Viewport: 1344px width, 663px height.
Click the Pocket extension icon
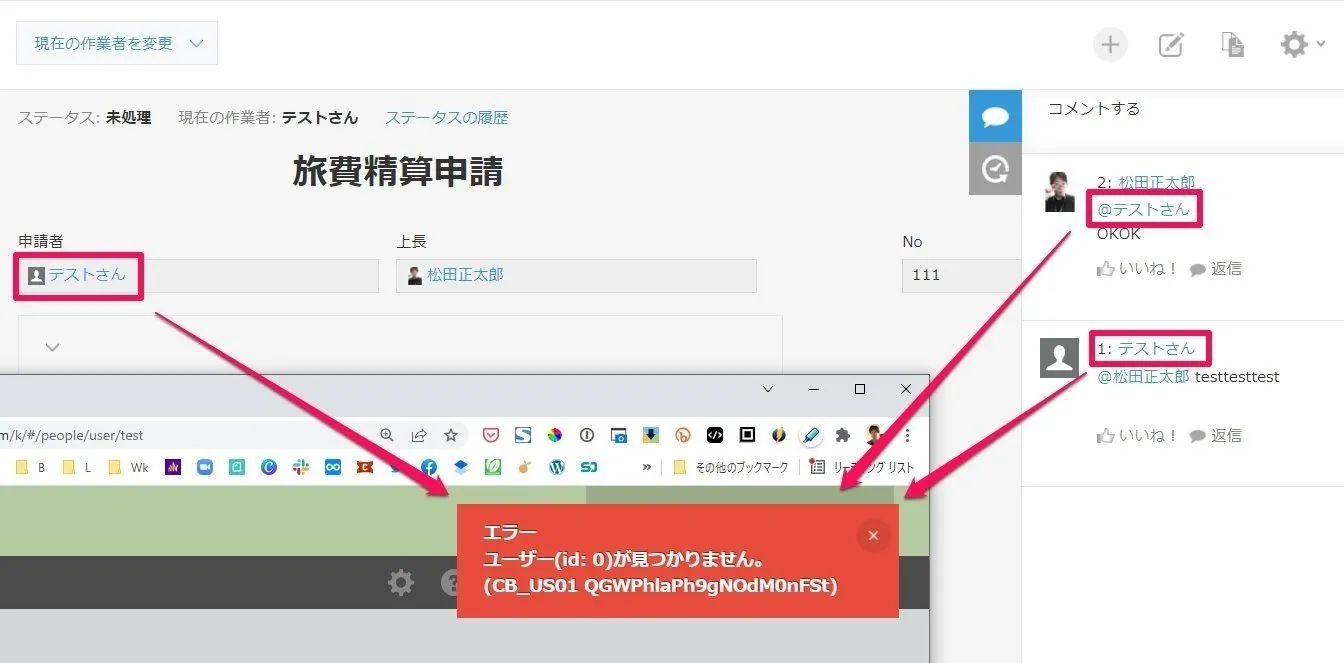490,435
